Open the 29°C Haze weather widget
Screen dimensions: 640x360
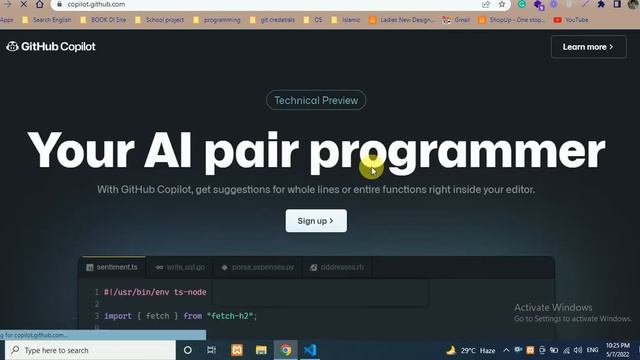tap(471, 351)
